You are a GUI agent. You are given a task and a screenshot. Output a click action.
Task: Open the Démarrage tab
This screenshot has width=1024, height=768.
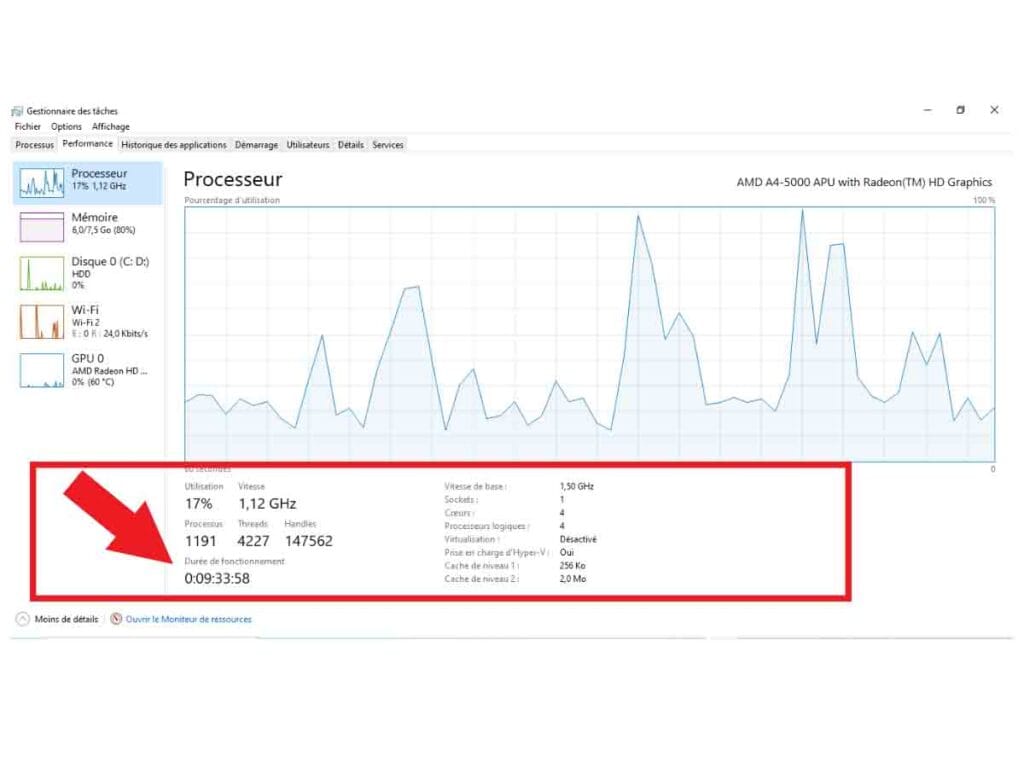click(257, 144)
